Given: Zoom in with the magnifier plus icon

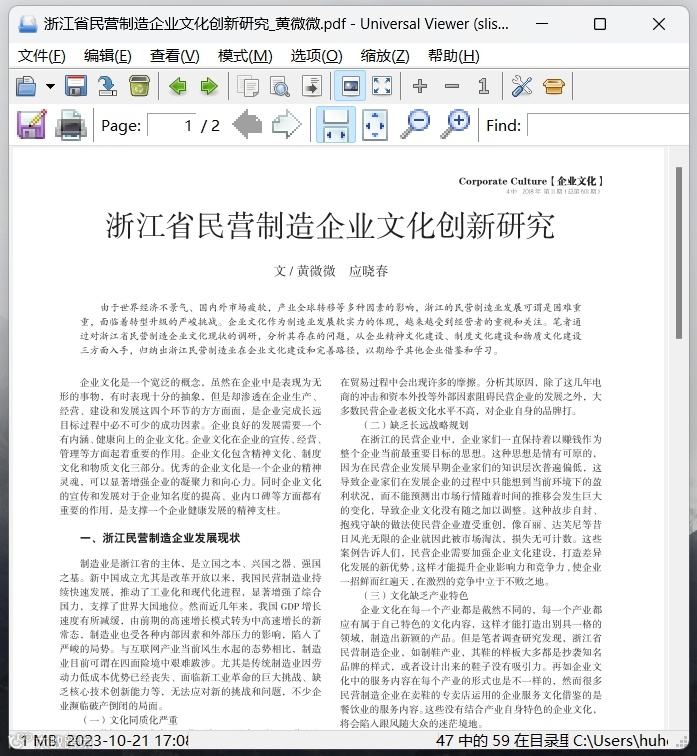Looking at the screenshot, I should [x=455, y=125].
